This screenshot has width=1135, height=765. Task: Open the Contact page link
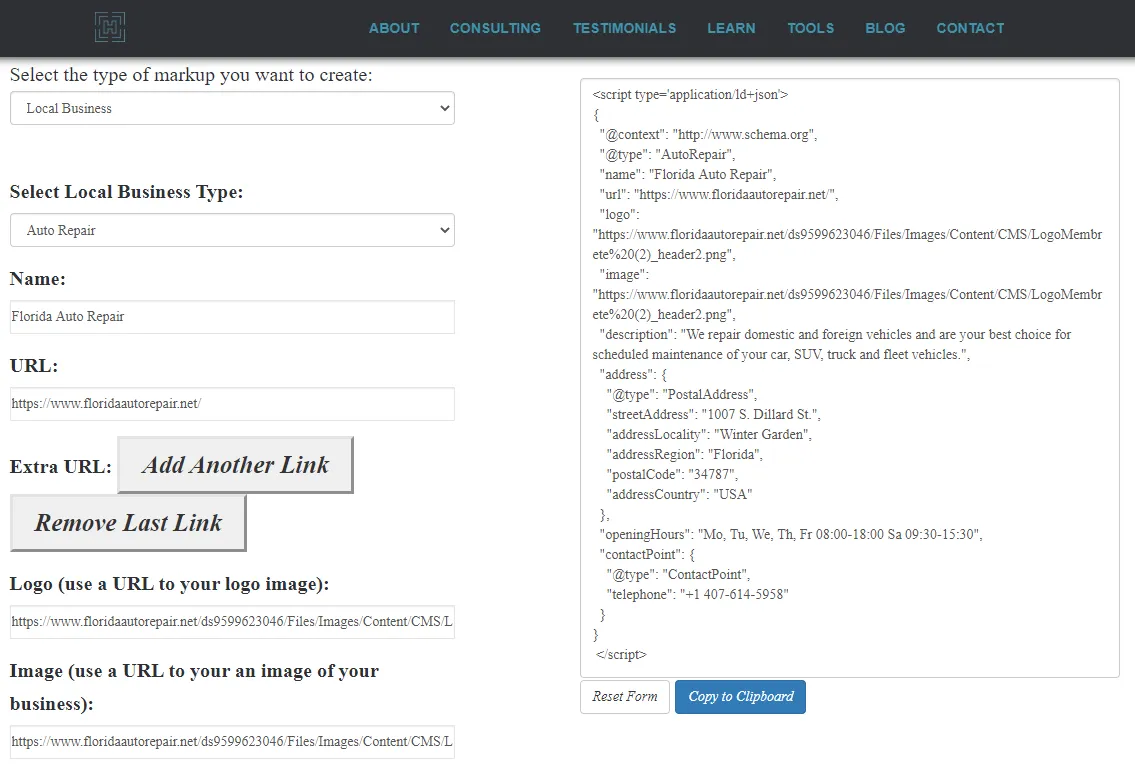coord(970,28)
